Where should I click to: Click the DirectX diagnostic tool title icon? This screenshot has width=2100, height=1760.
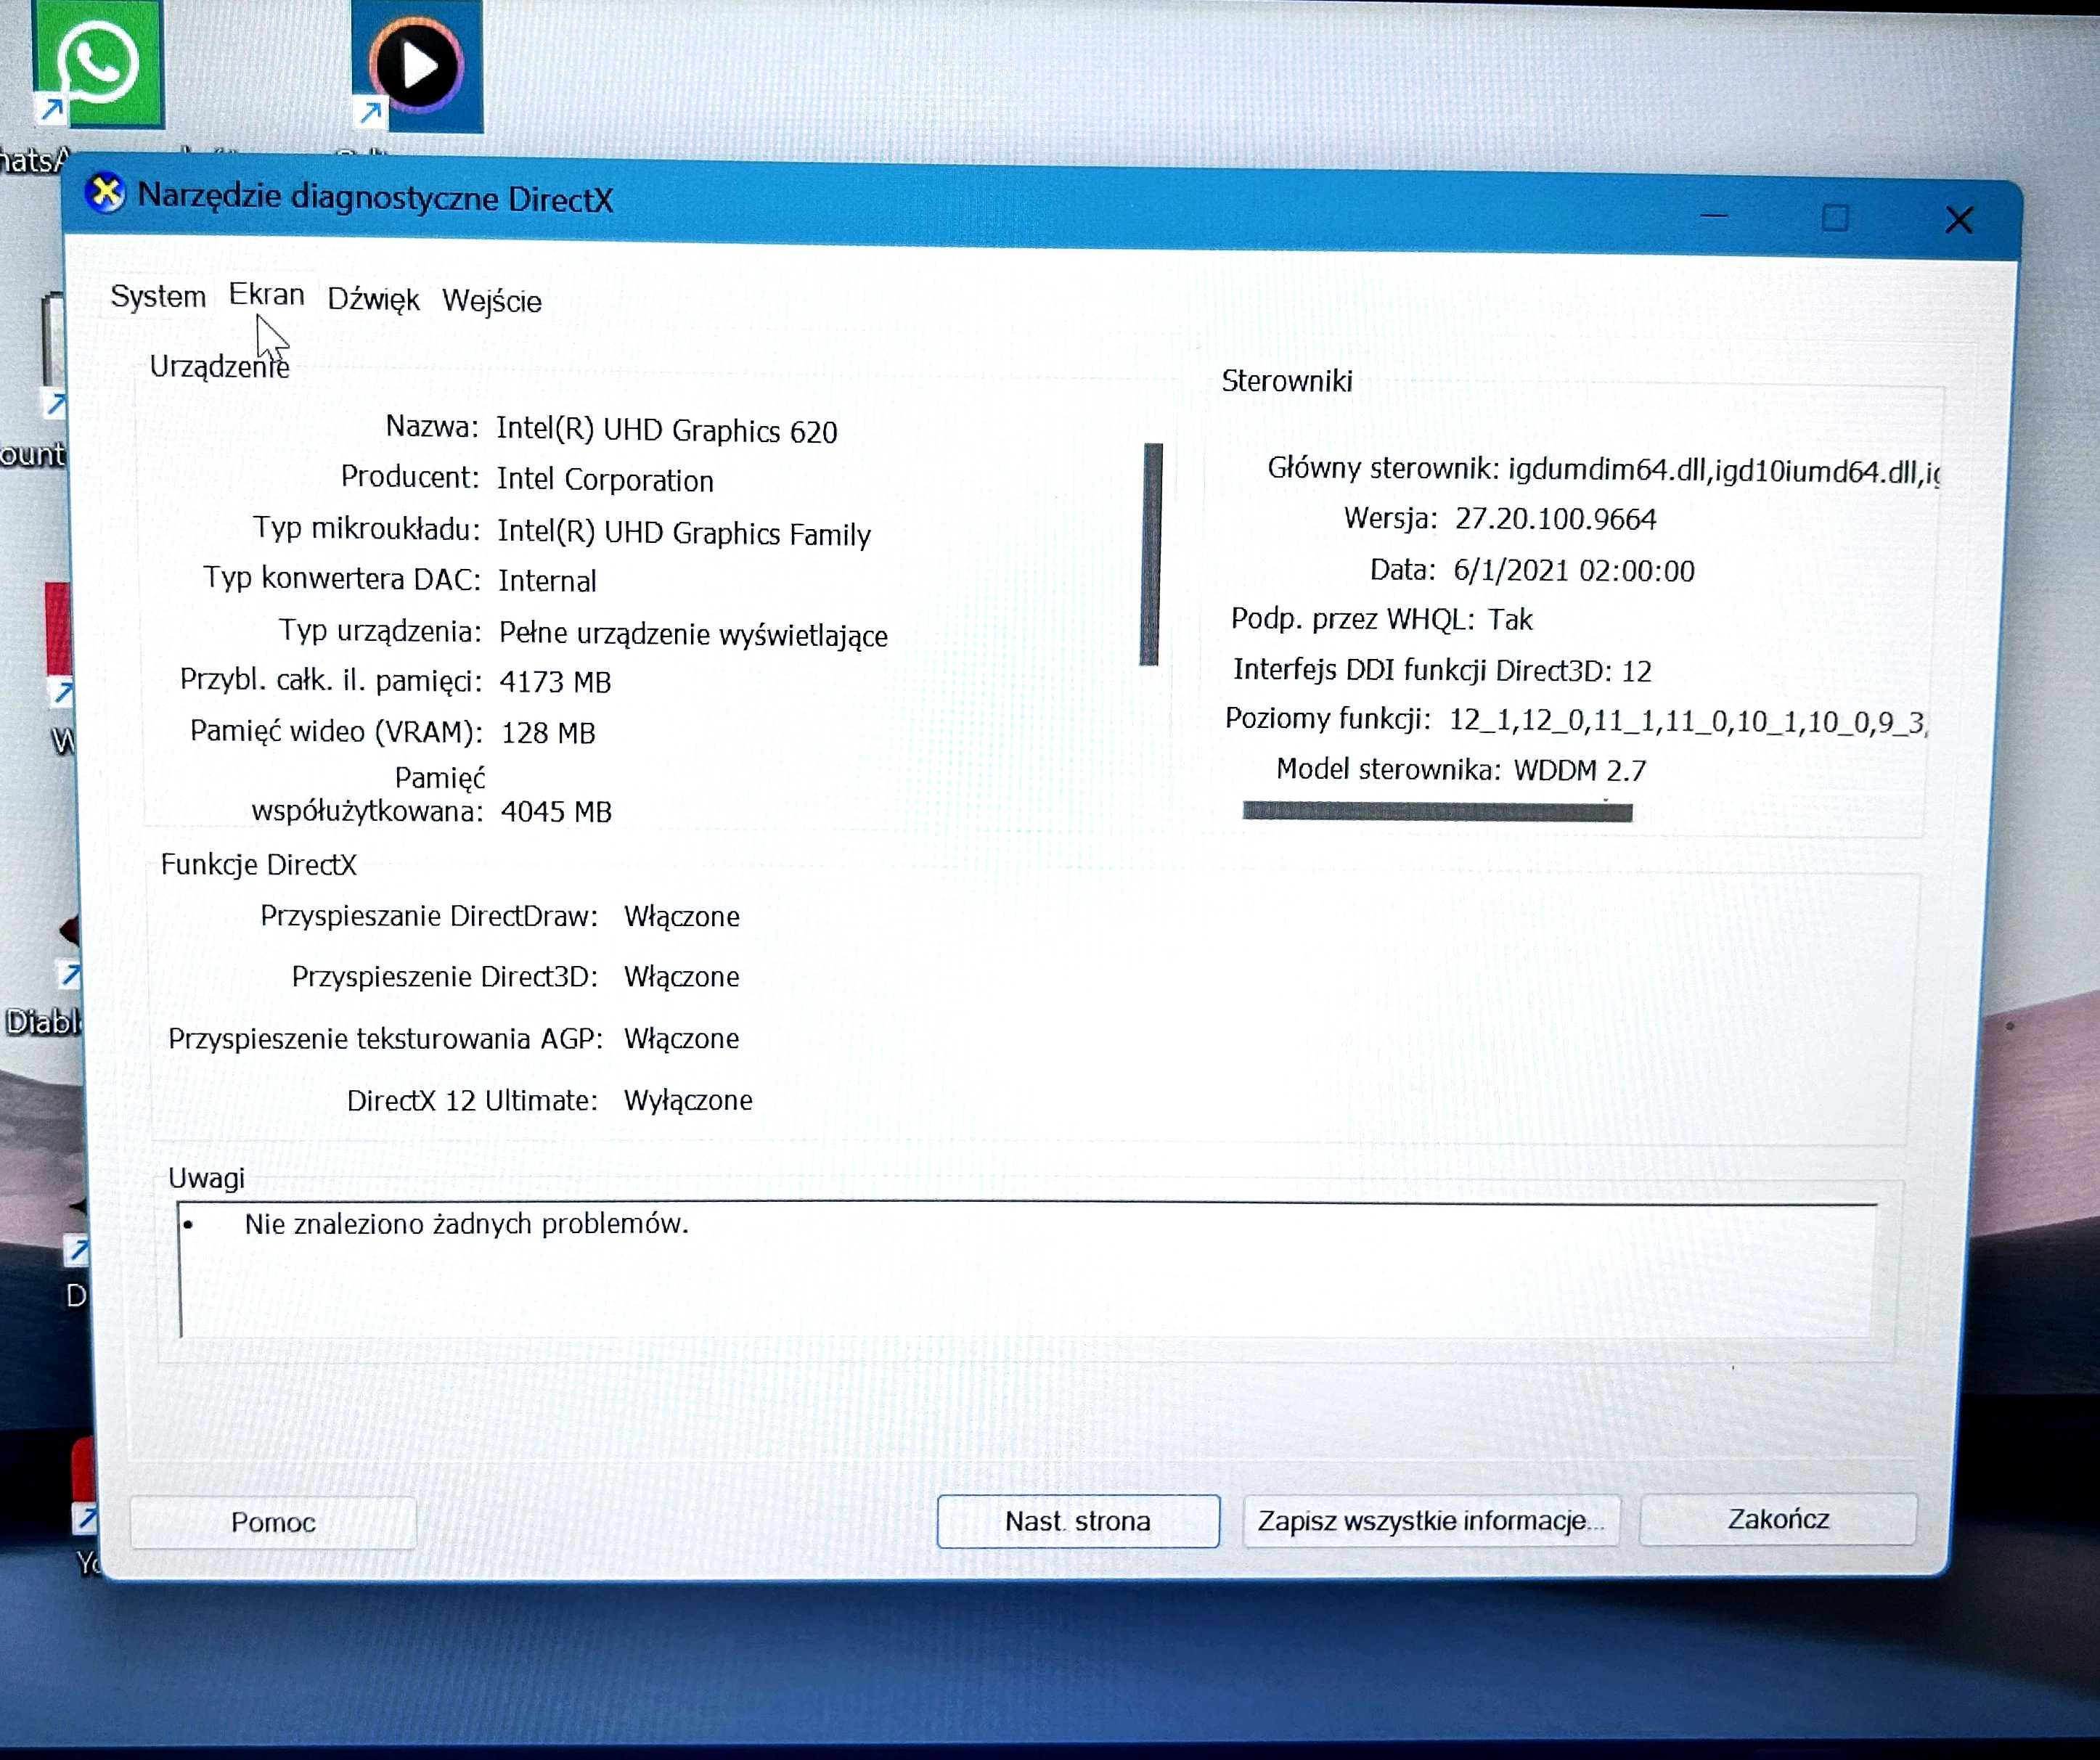(x=105, y=193)
